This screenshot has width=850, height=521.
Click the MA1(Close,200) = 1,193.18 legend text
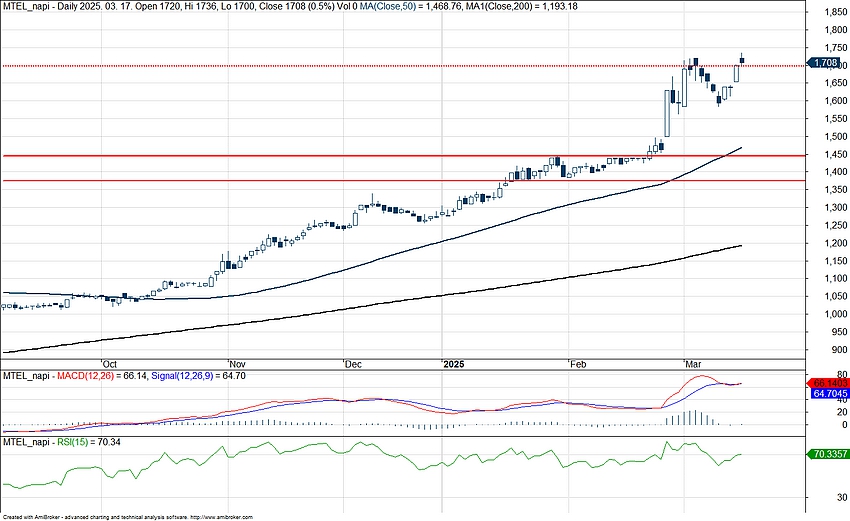[521, 7]
